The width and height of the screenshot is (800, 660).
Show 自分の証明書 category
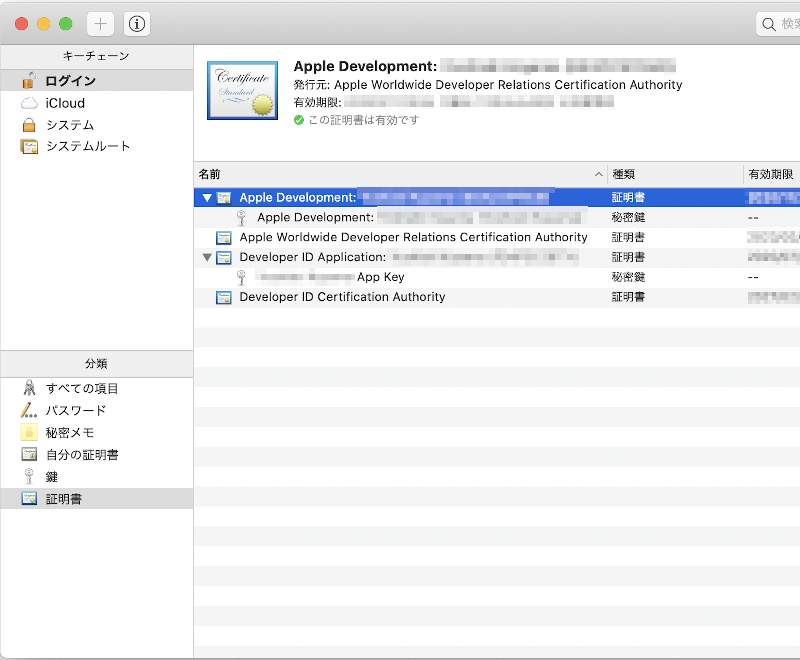pos(82,455)
